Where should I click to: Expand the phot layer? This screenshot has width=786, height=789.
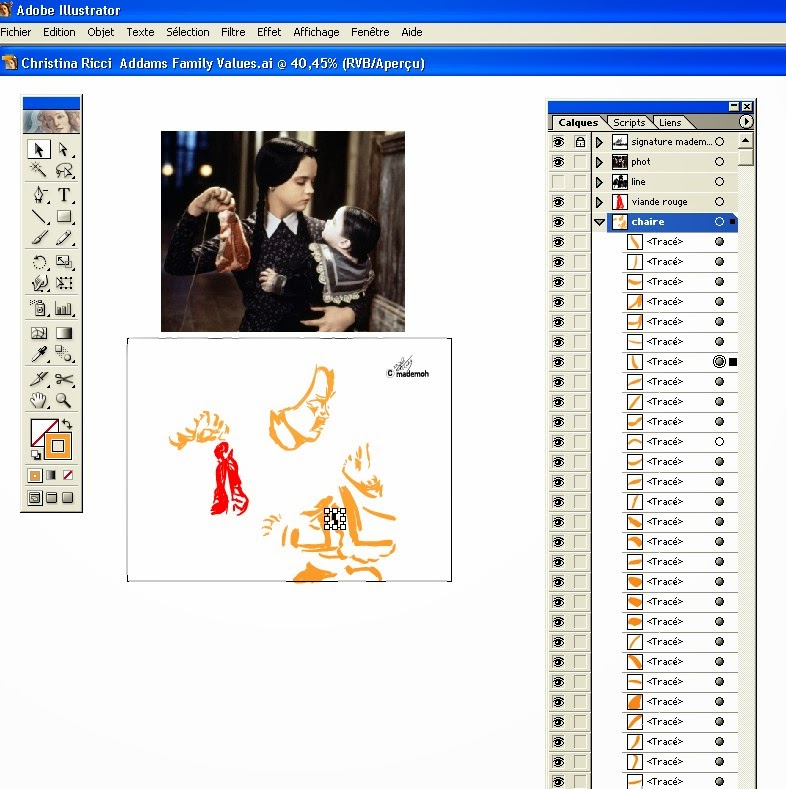tap(599, 162)
